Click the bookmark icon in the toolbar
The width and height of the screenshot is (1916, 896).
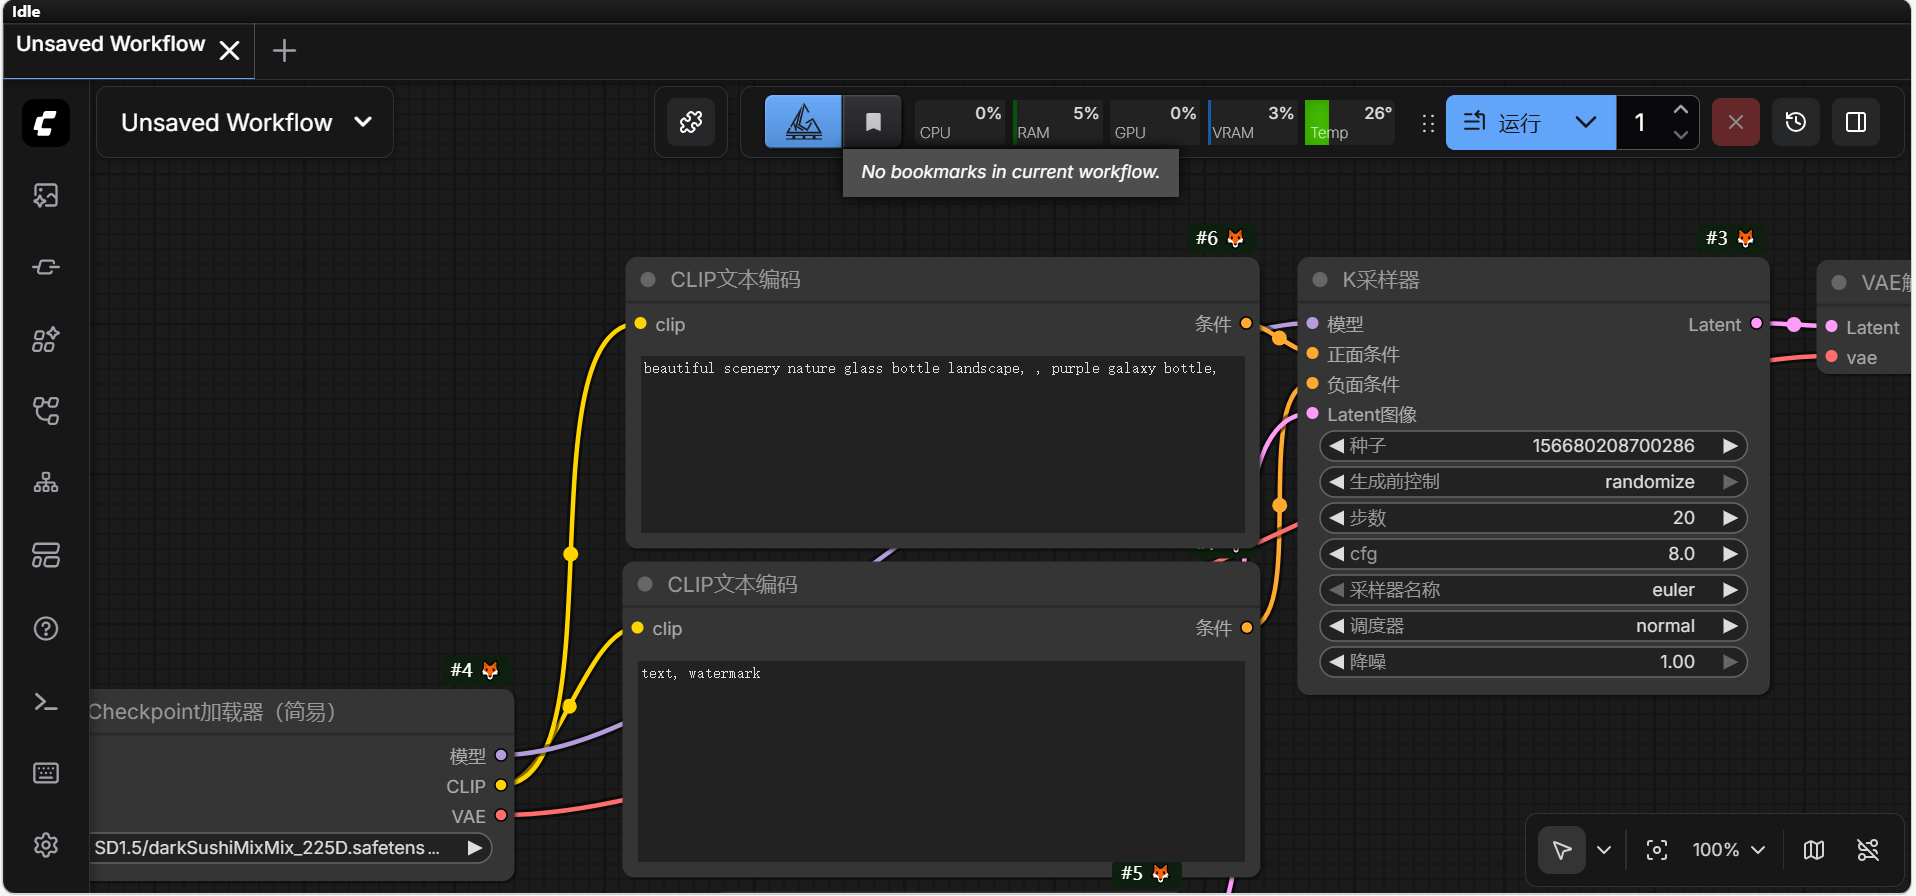click(x=872, y=122)
